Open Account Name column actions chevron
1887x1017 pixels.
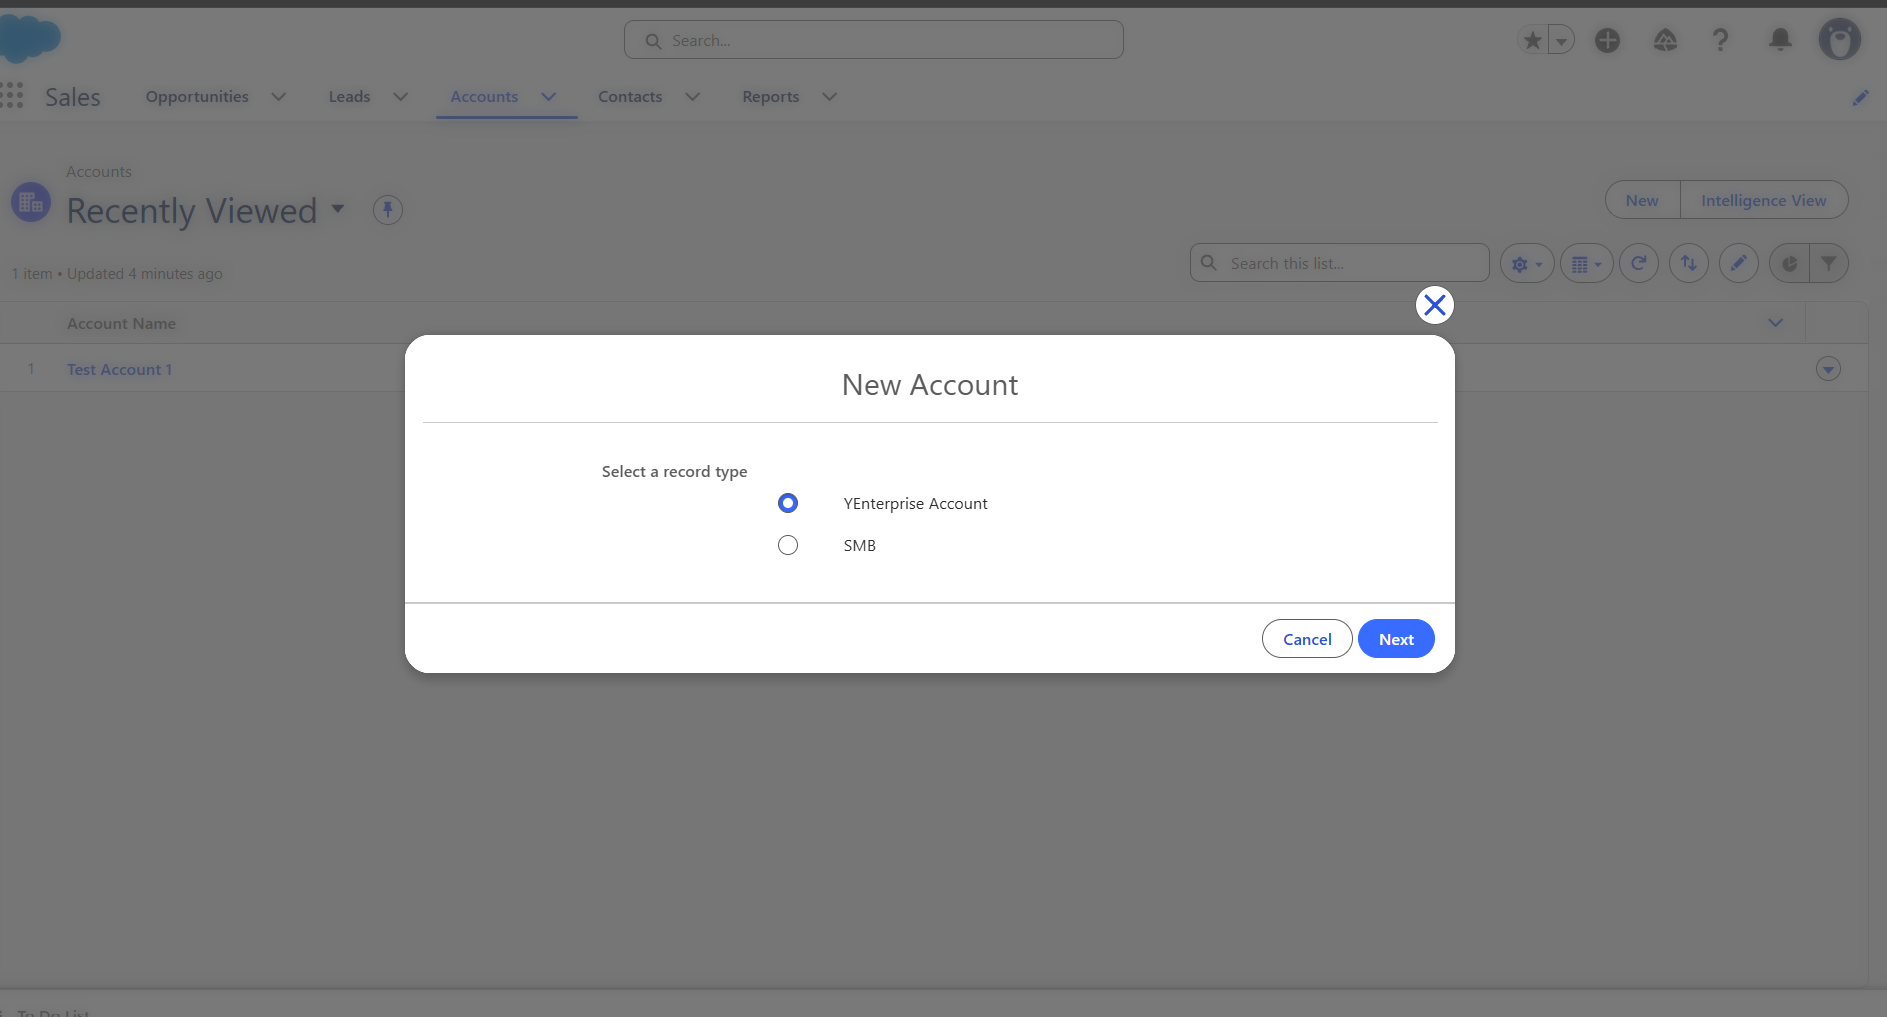pyautogui.click(x=1775, y=323)
